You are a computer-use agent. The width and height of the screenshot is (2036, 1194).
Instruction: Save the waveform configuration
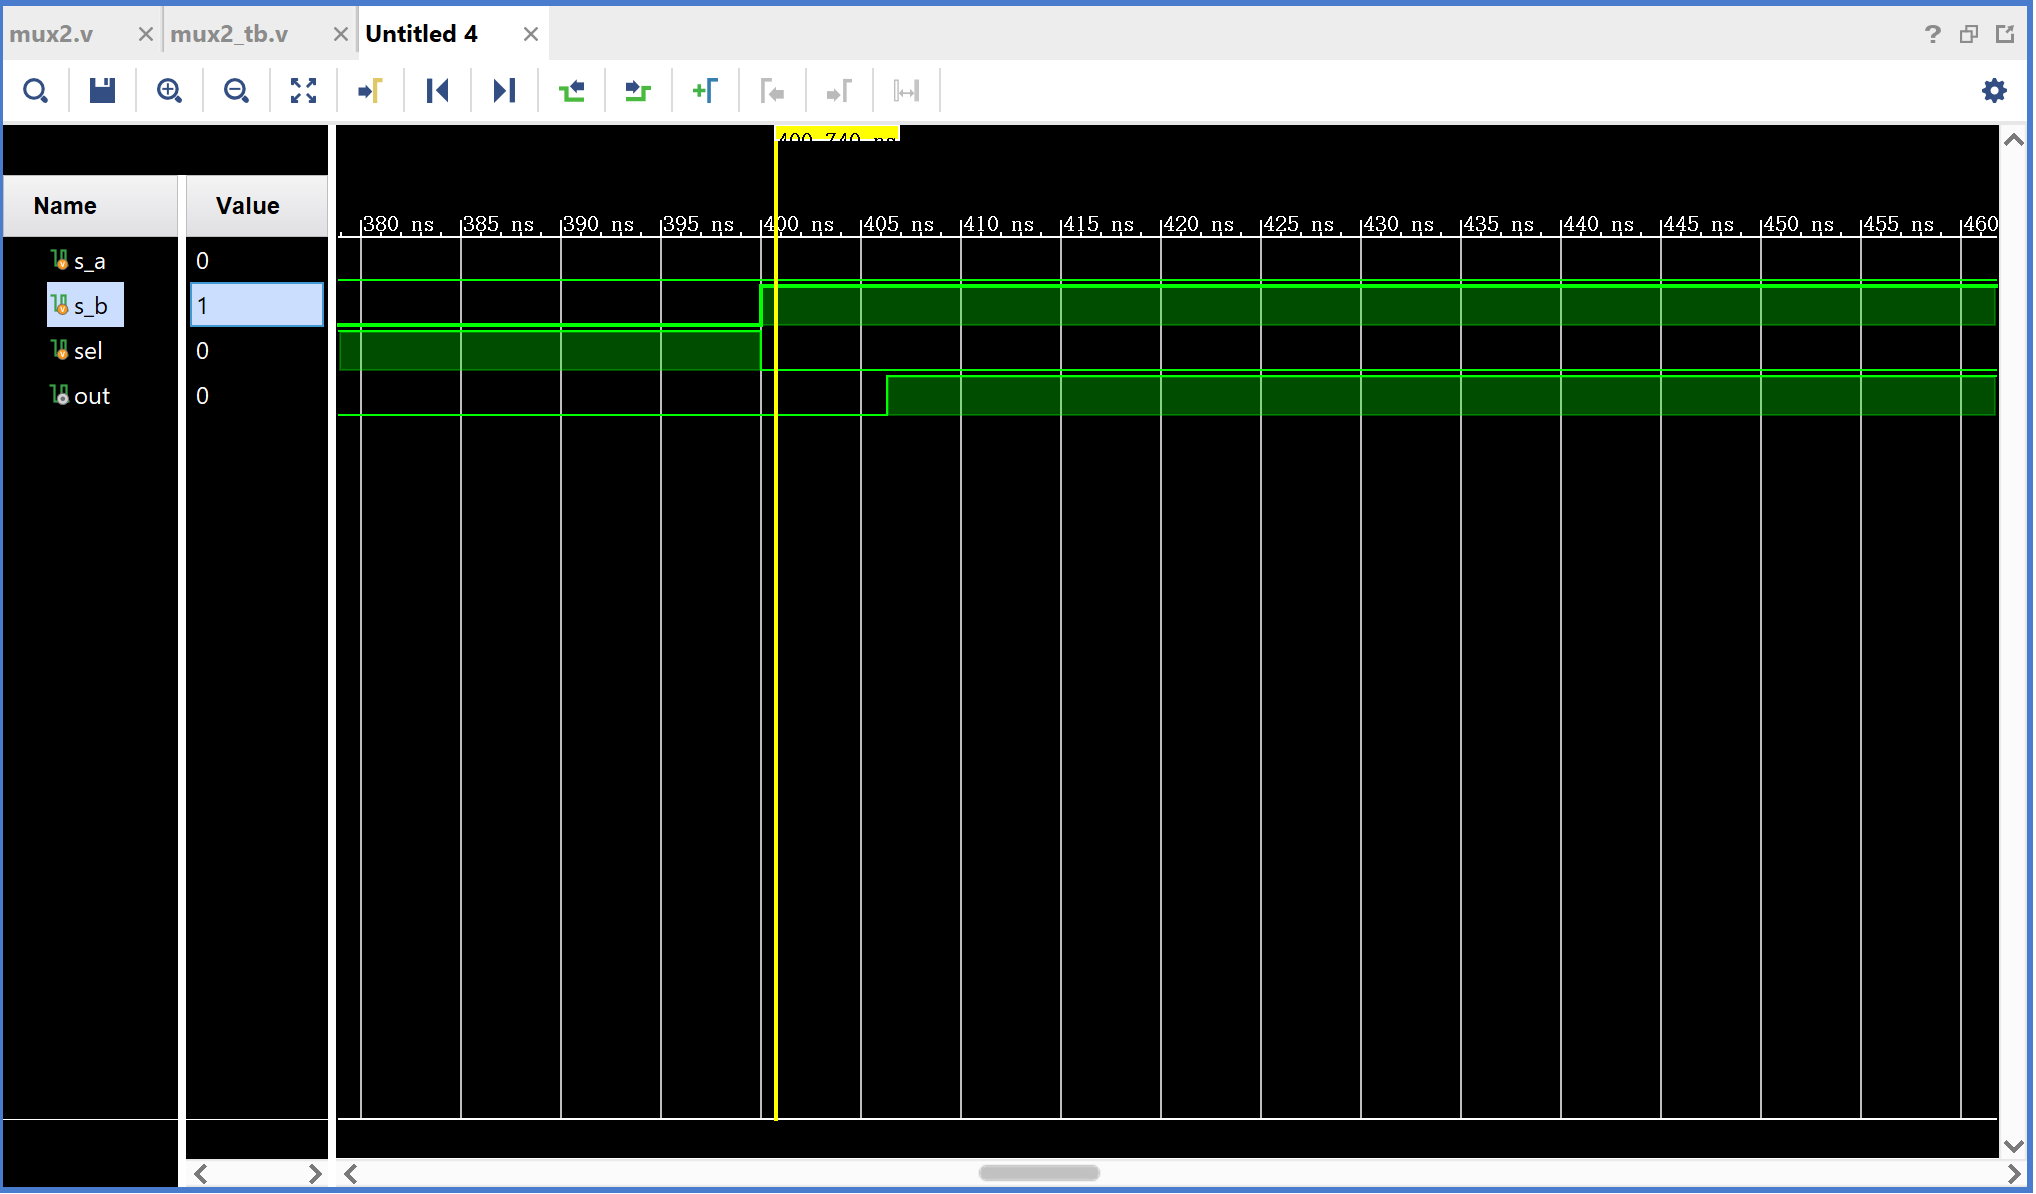[x=102, y=91]
